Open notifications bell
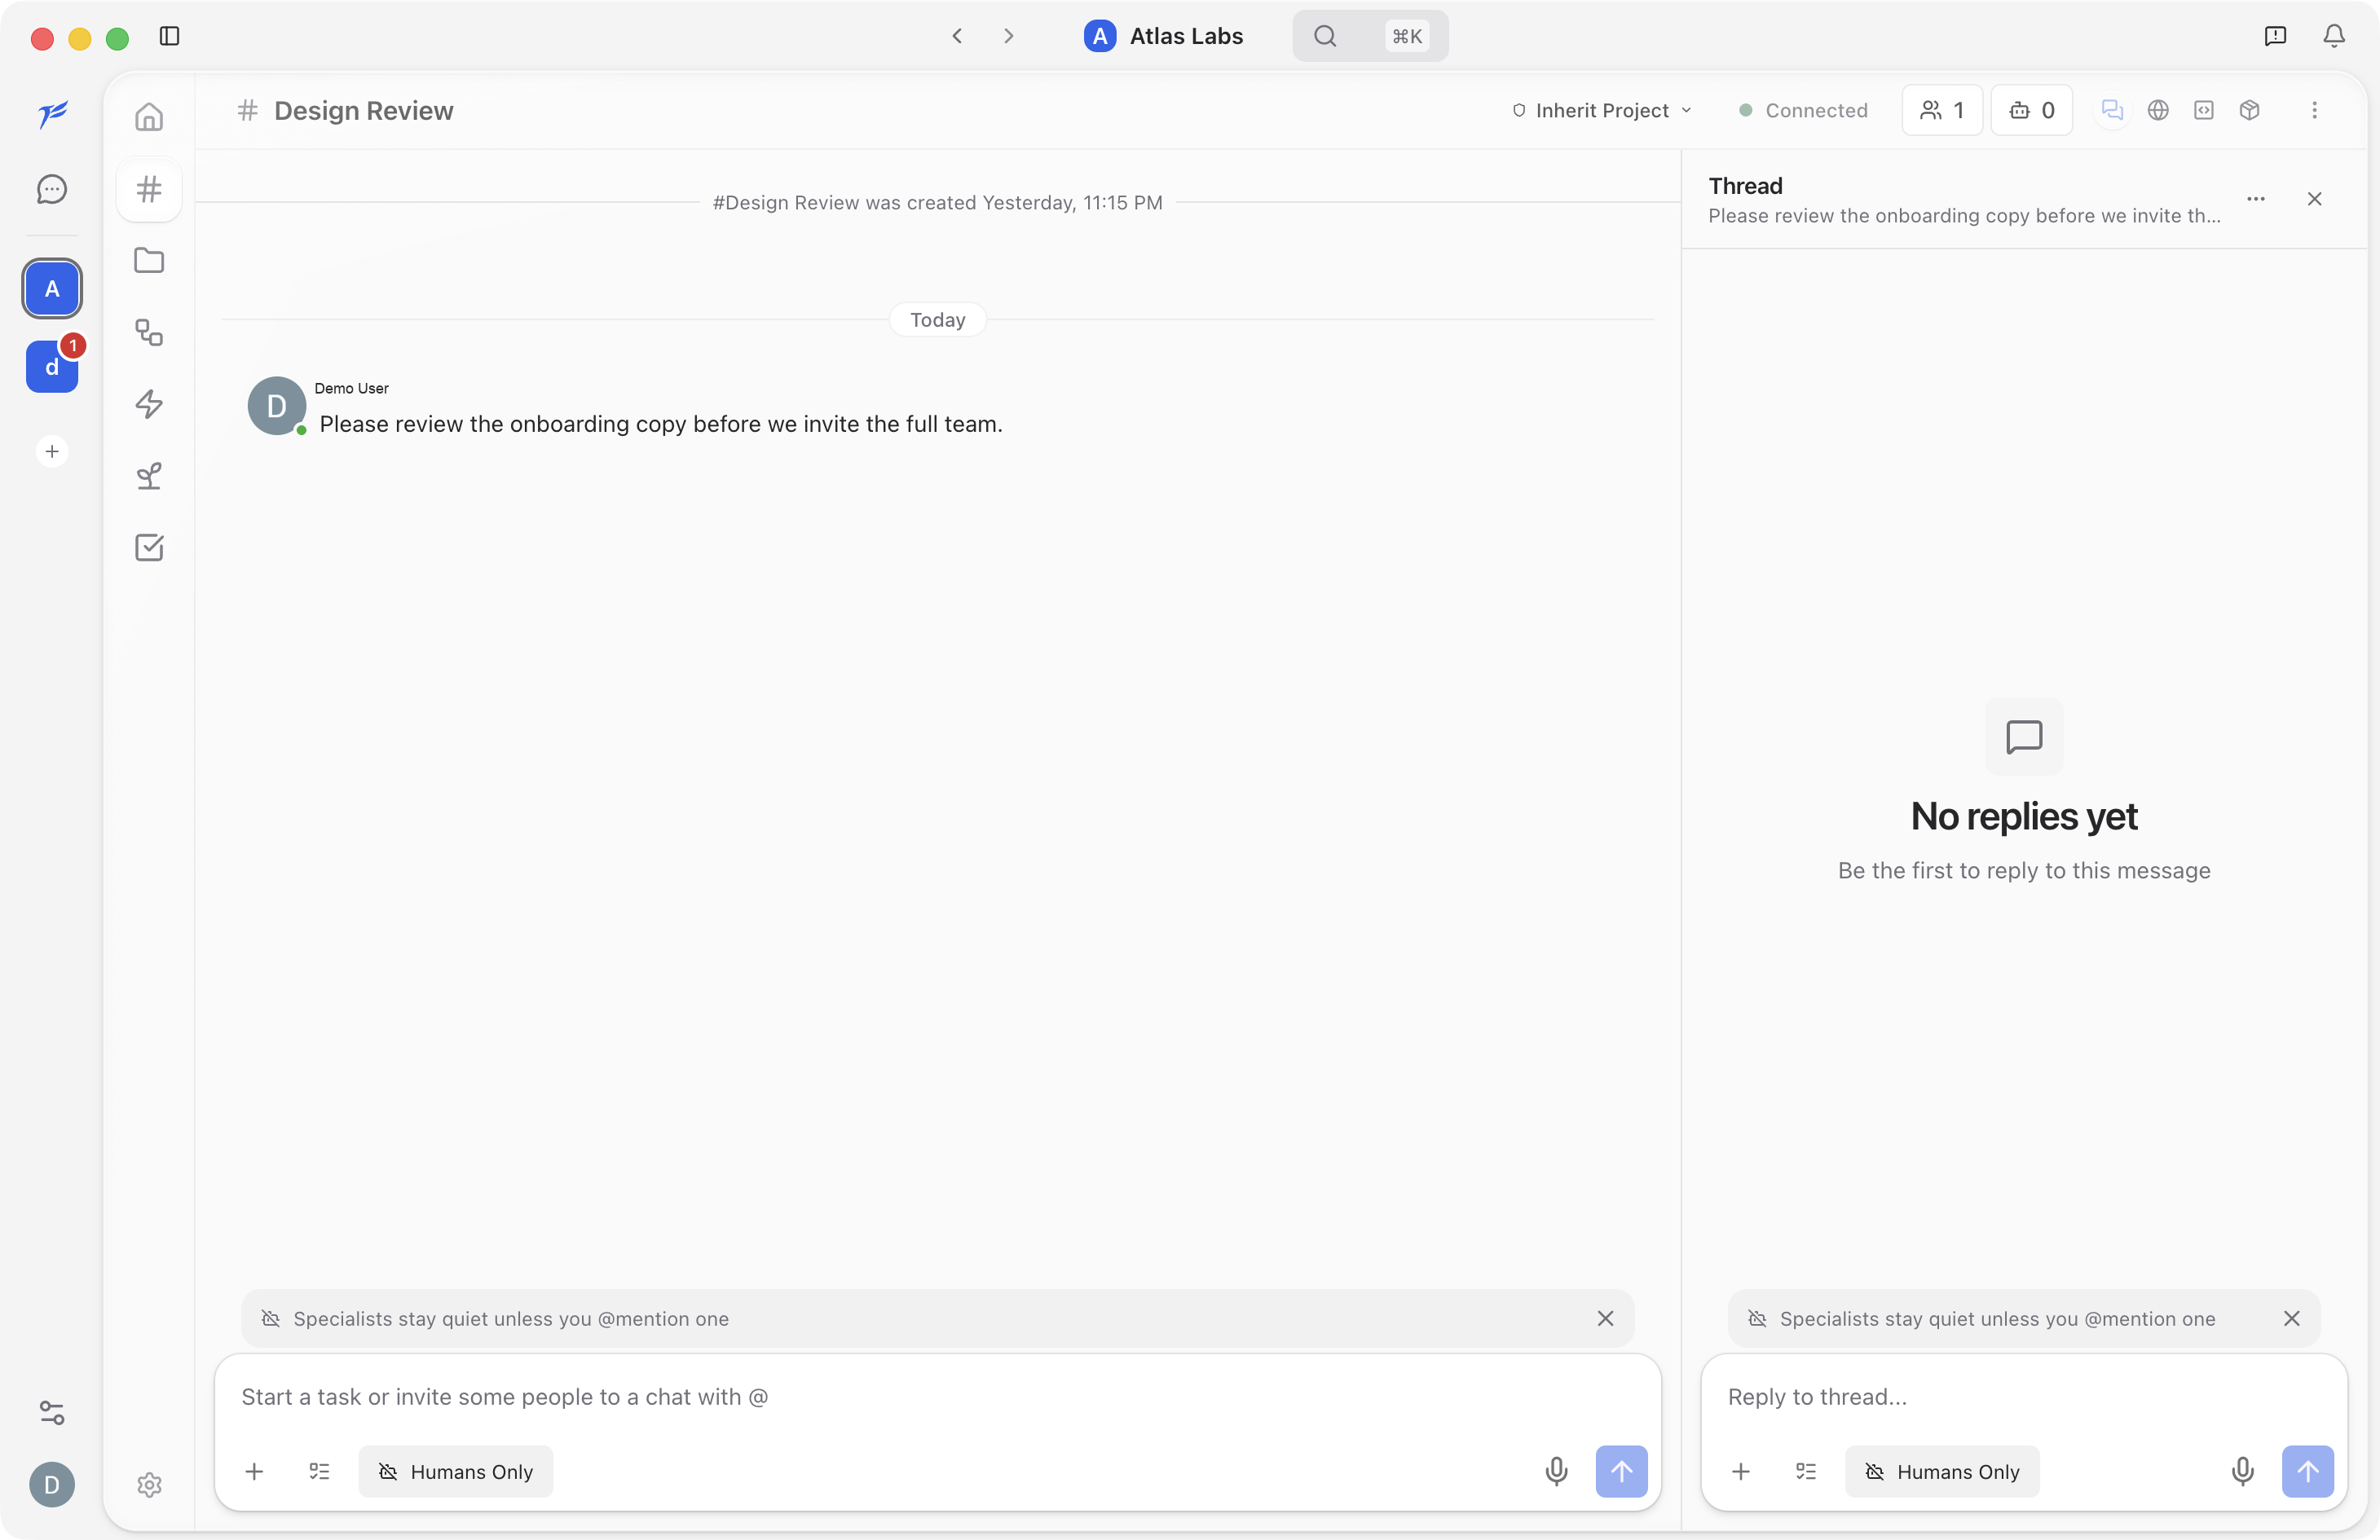The image size is (2380, 1540). coord(2333,37)
